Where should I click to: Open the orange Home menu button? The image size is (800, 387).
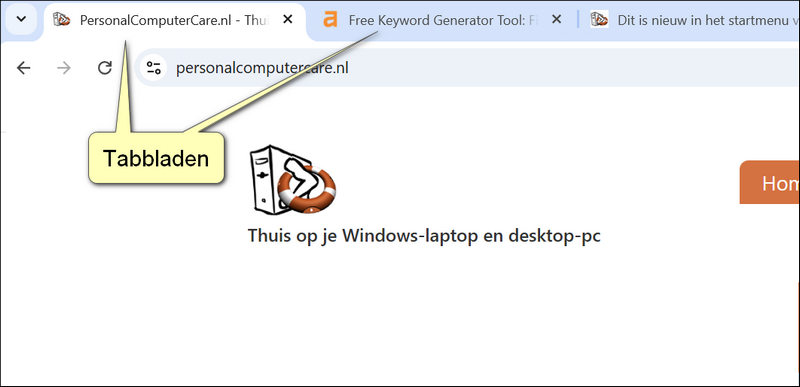coord(770,182)
